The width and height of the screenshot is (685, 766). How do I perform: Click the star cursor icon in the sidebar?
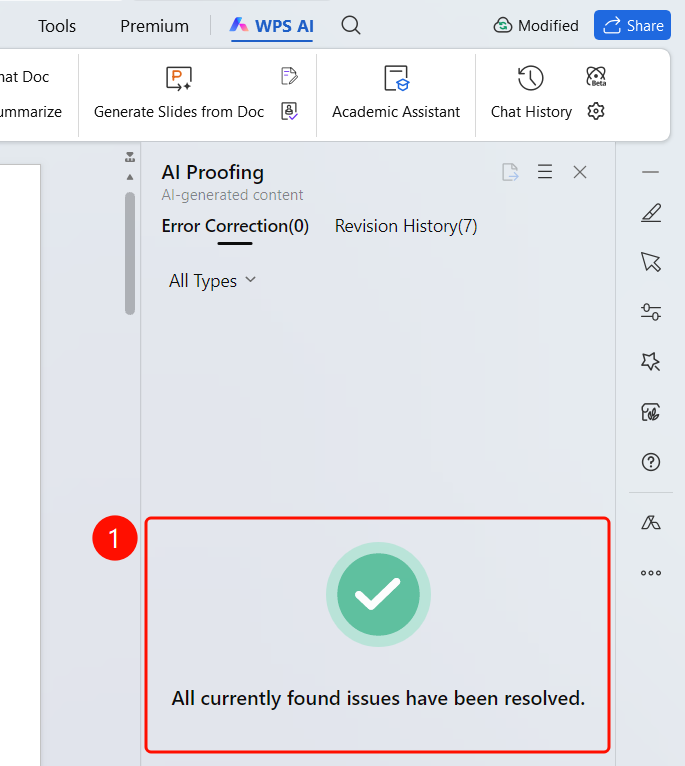(x=651, y=362)
